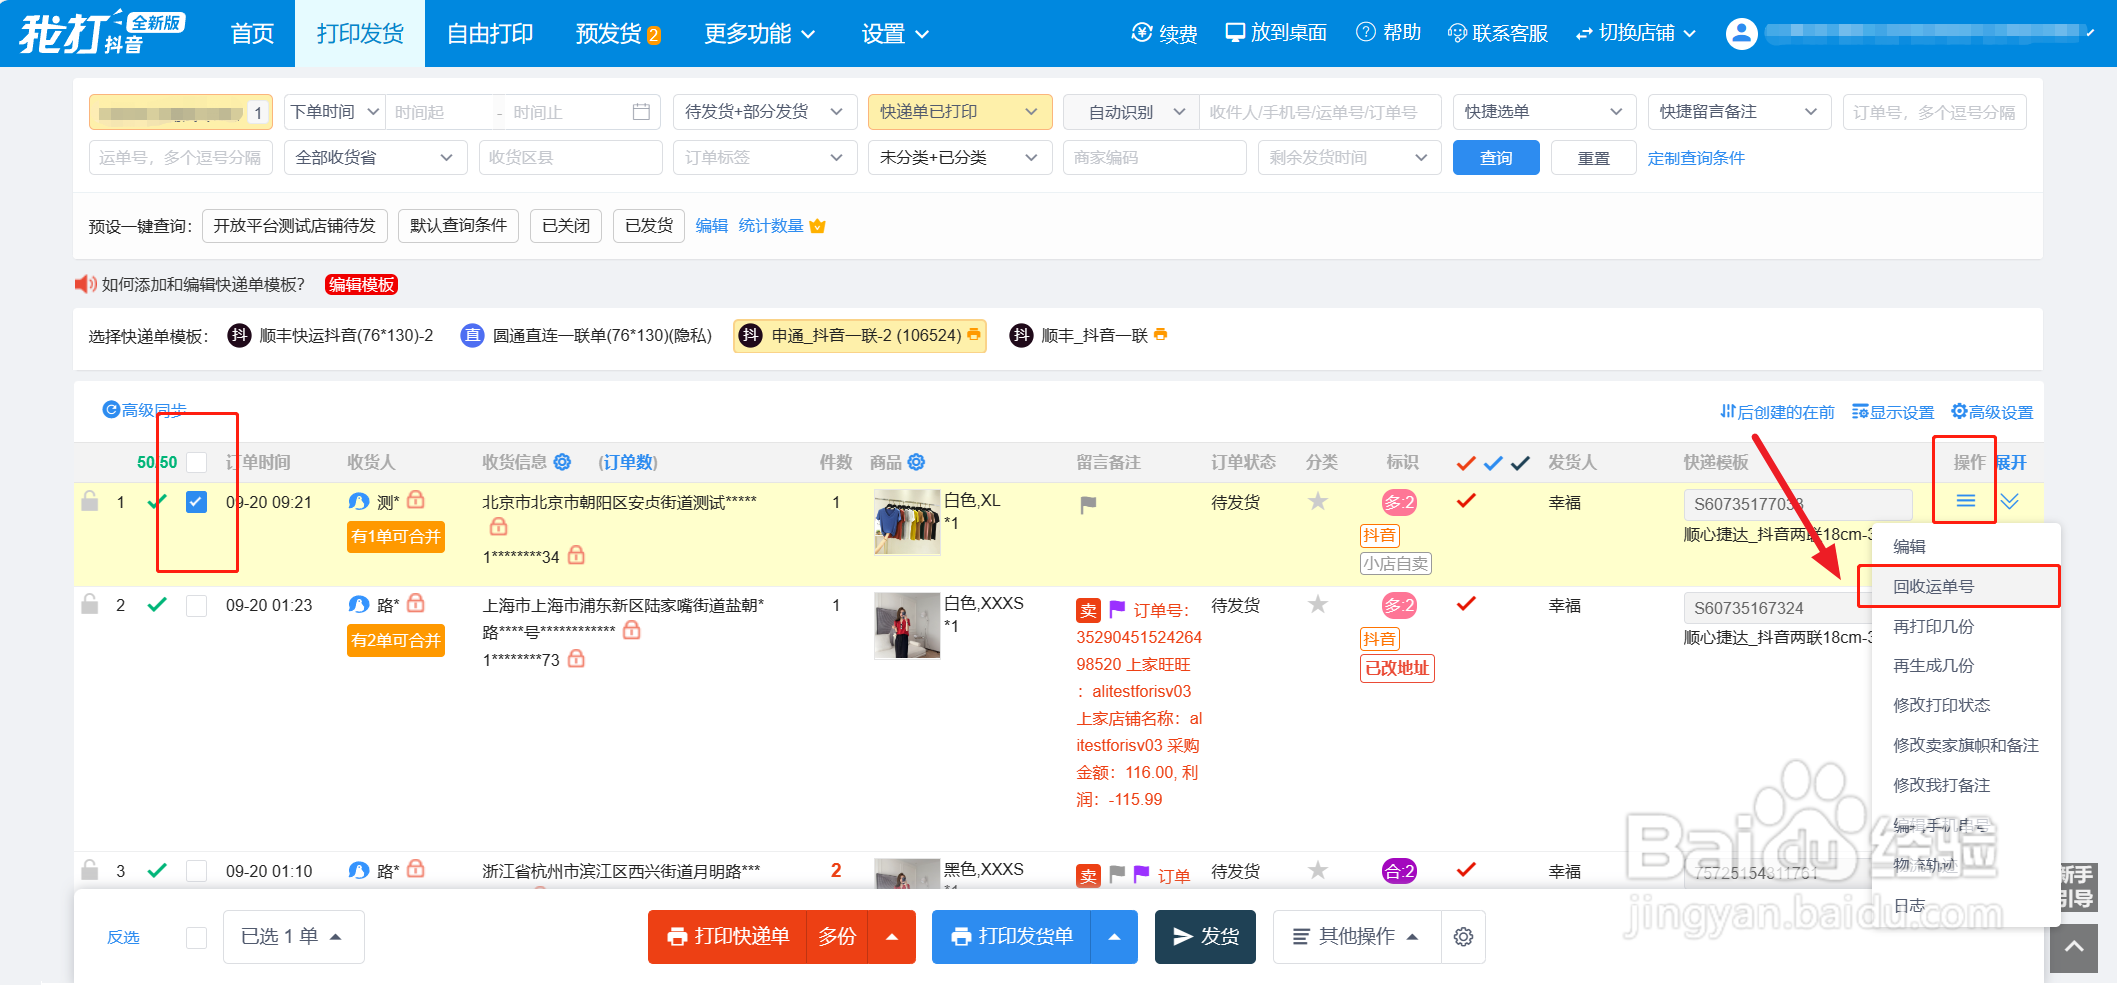Open the 快捷留言备注 dropdown
The width and height of the screenshot is (2117, 985).
click(x=1739, y=112)
